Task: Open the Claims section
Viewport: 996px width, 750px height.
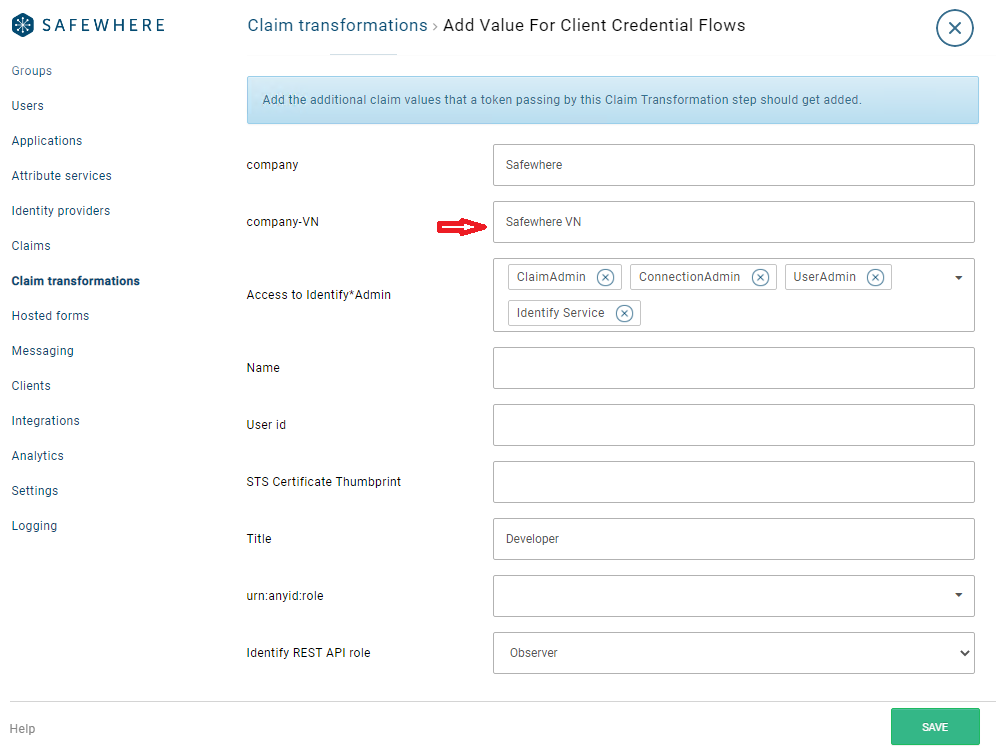Action: pos(31,246)
